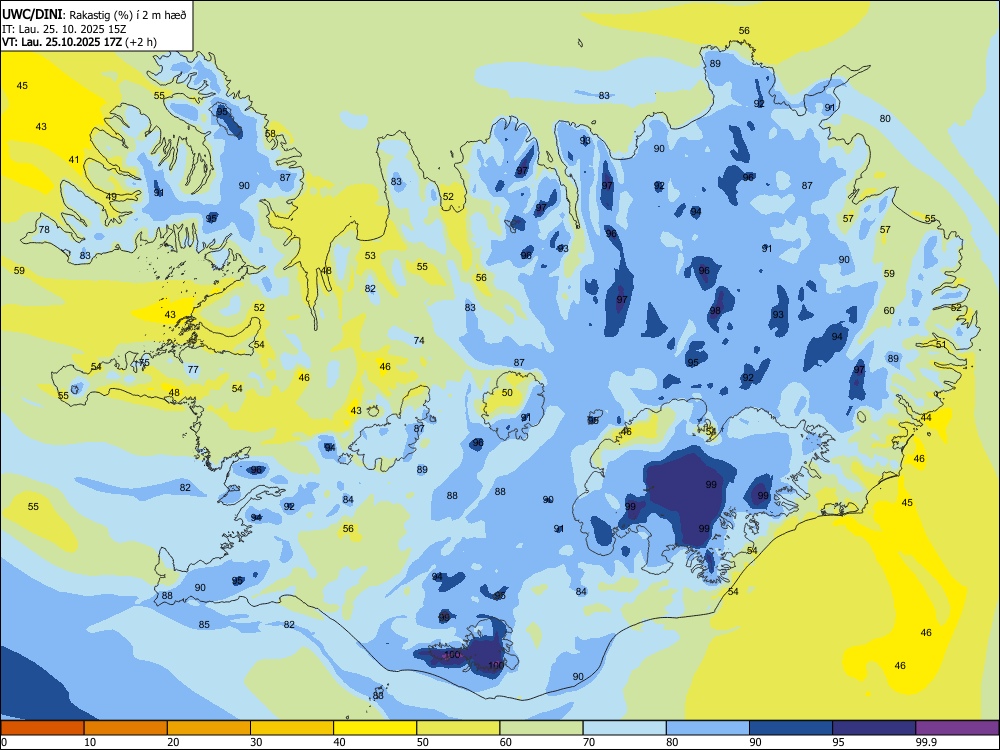Click the dark orange 0–10 legend swatch
Viewport: 1000px width, 750px height.
click(x=42, y=728)
